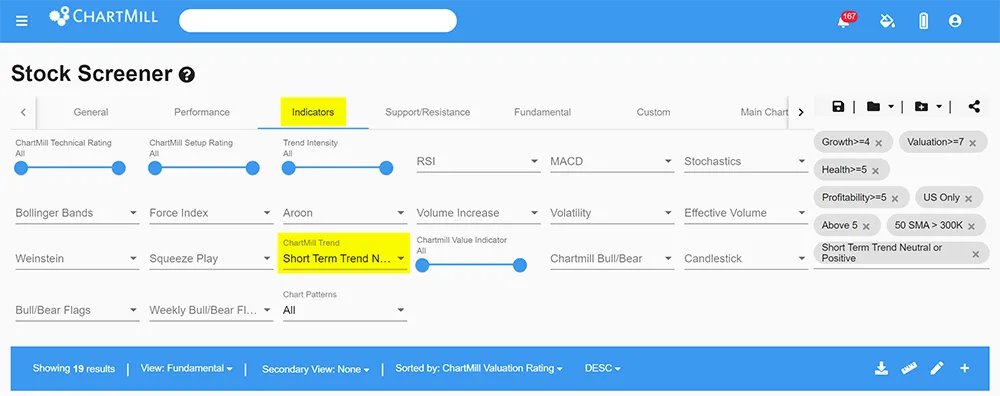
Task: Open notifications bell with 167 badge
Action: 846,20
